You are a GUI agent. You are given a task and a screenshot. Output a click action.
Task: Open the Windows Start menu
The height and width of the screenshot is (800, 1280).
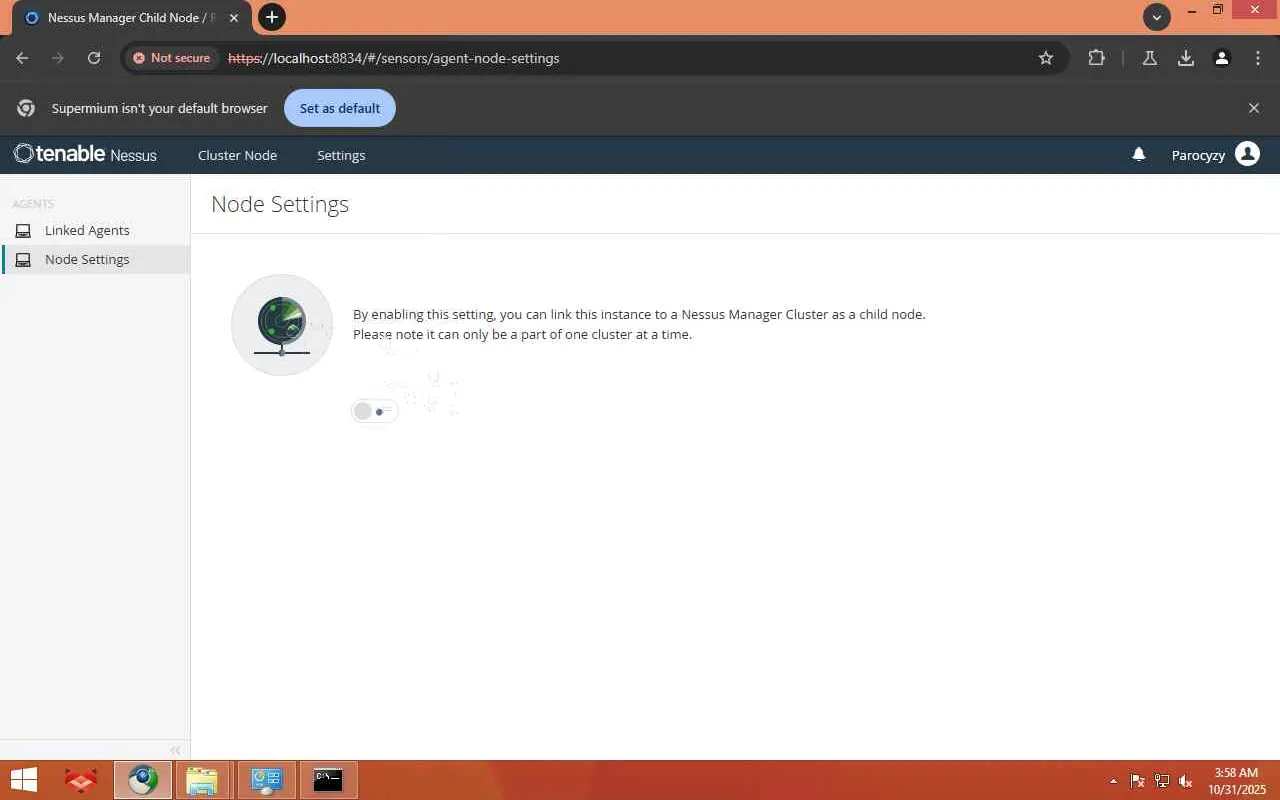coord(24,780)
